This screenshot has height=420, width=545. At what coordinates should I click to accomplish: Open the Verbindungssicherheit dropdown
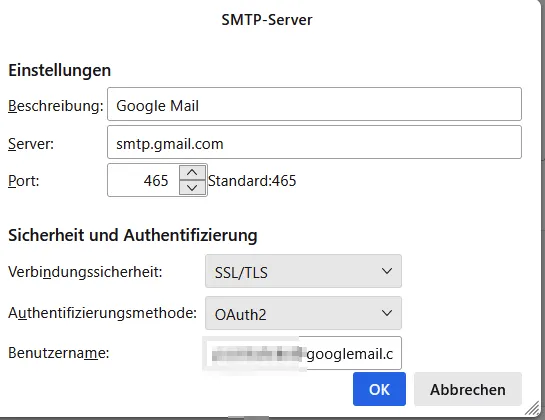pos(303,271)
